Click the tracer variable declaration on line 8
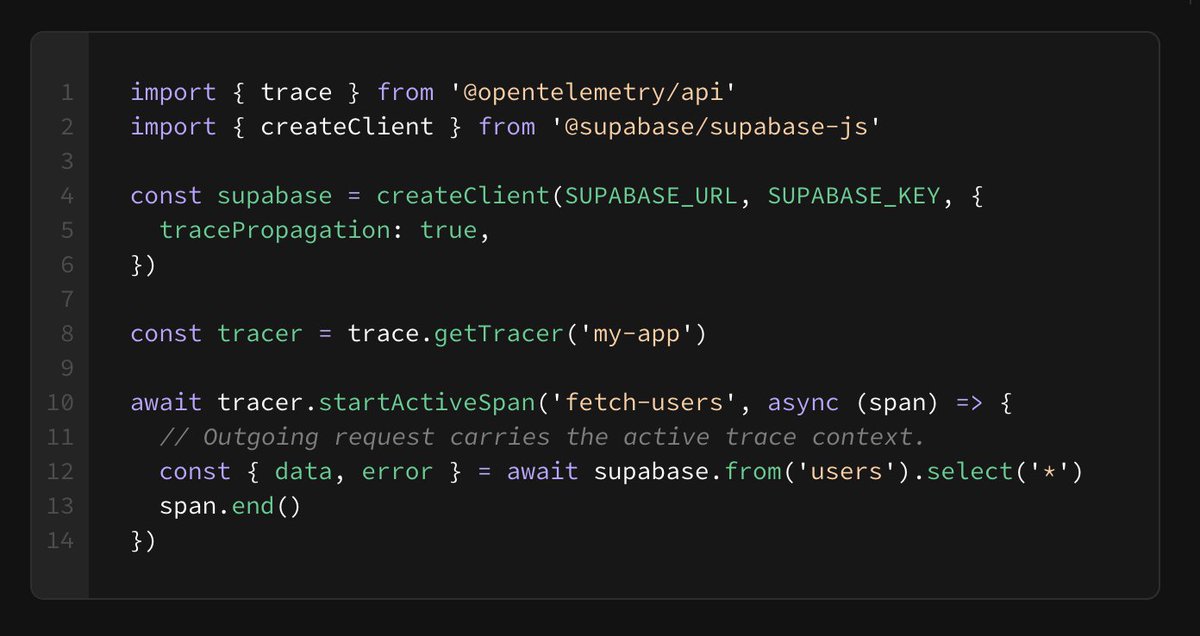The width and height of the screenshot is (1200, 636). [x=260, y=334]
